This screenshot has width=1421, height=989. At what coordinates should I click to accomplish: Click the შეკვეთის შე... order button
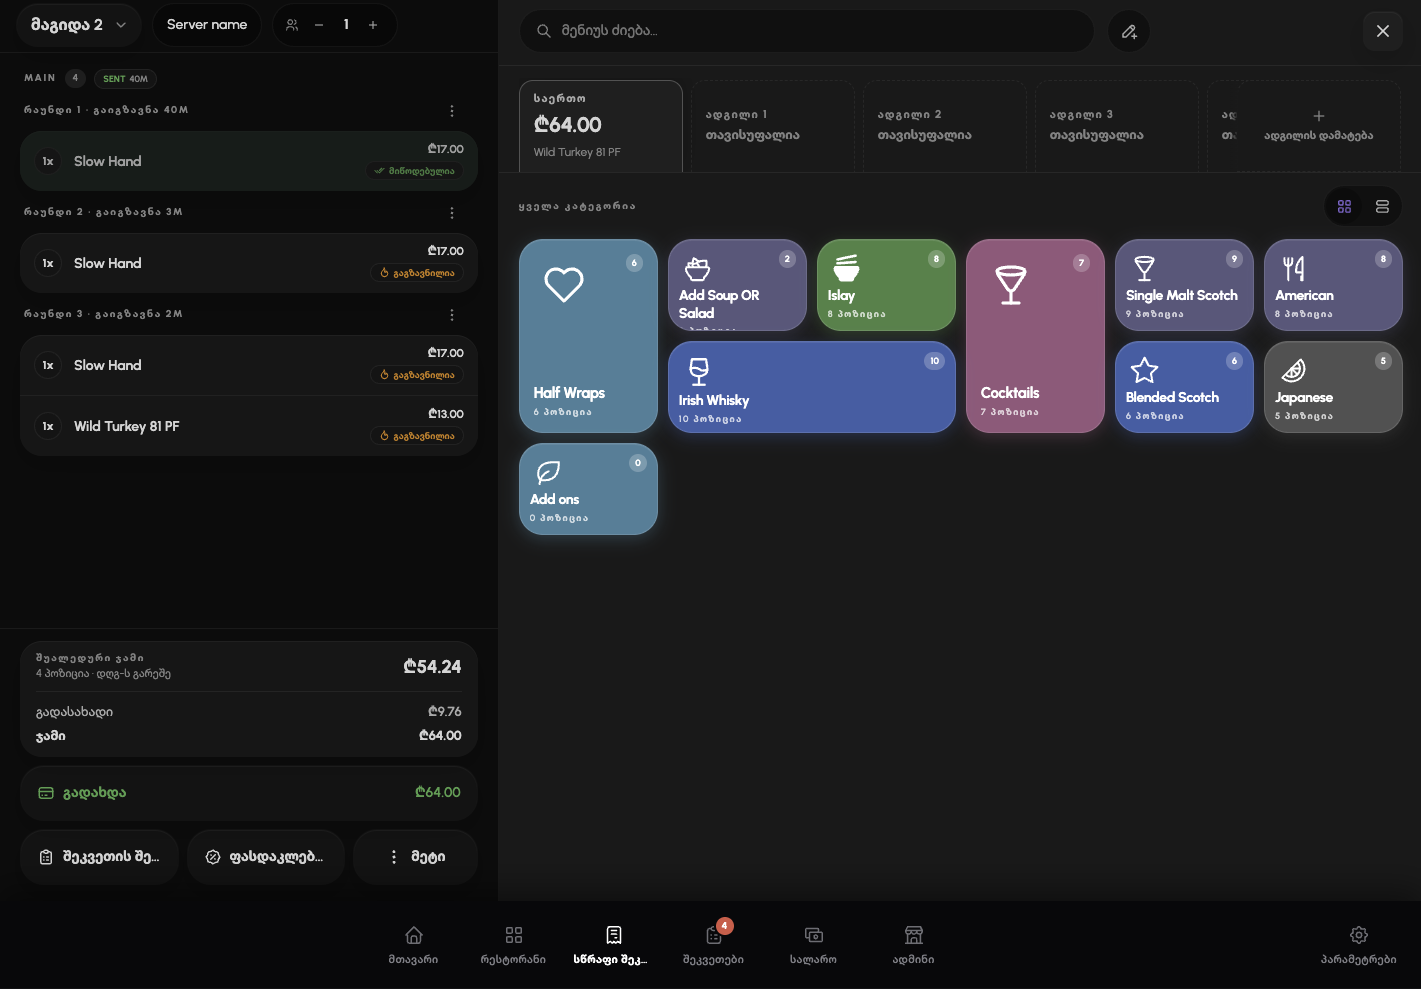(x=99, y=857)
